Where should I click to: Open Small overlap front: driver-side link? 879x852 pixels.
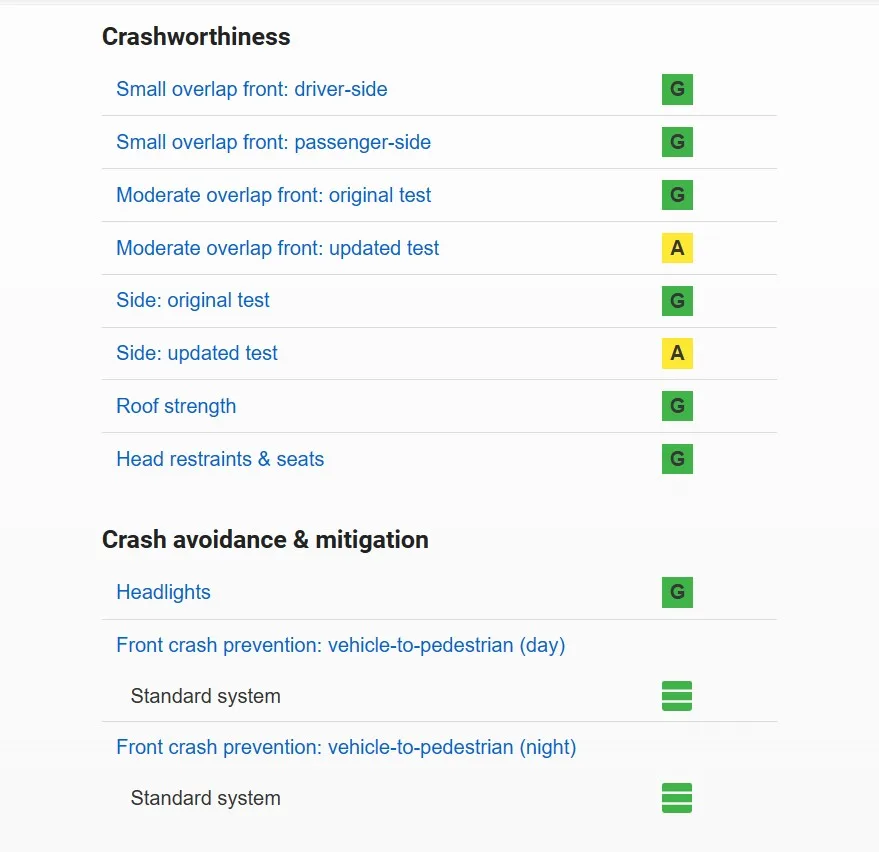coord(251,89)
